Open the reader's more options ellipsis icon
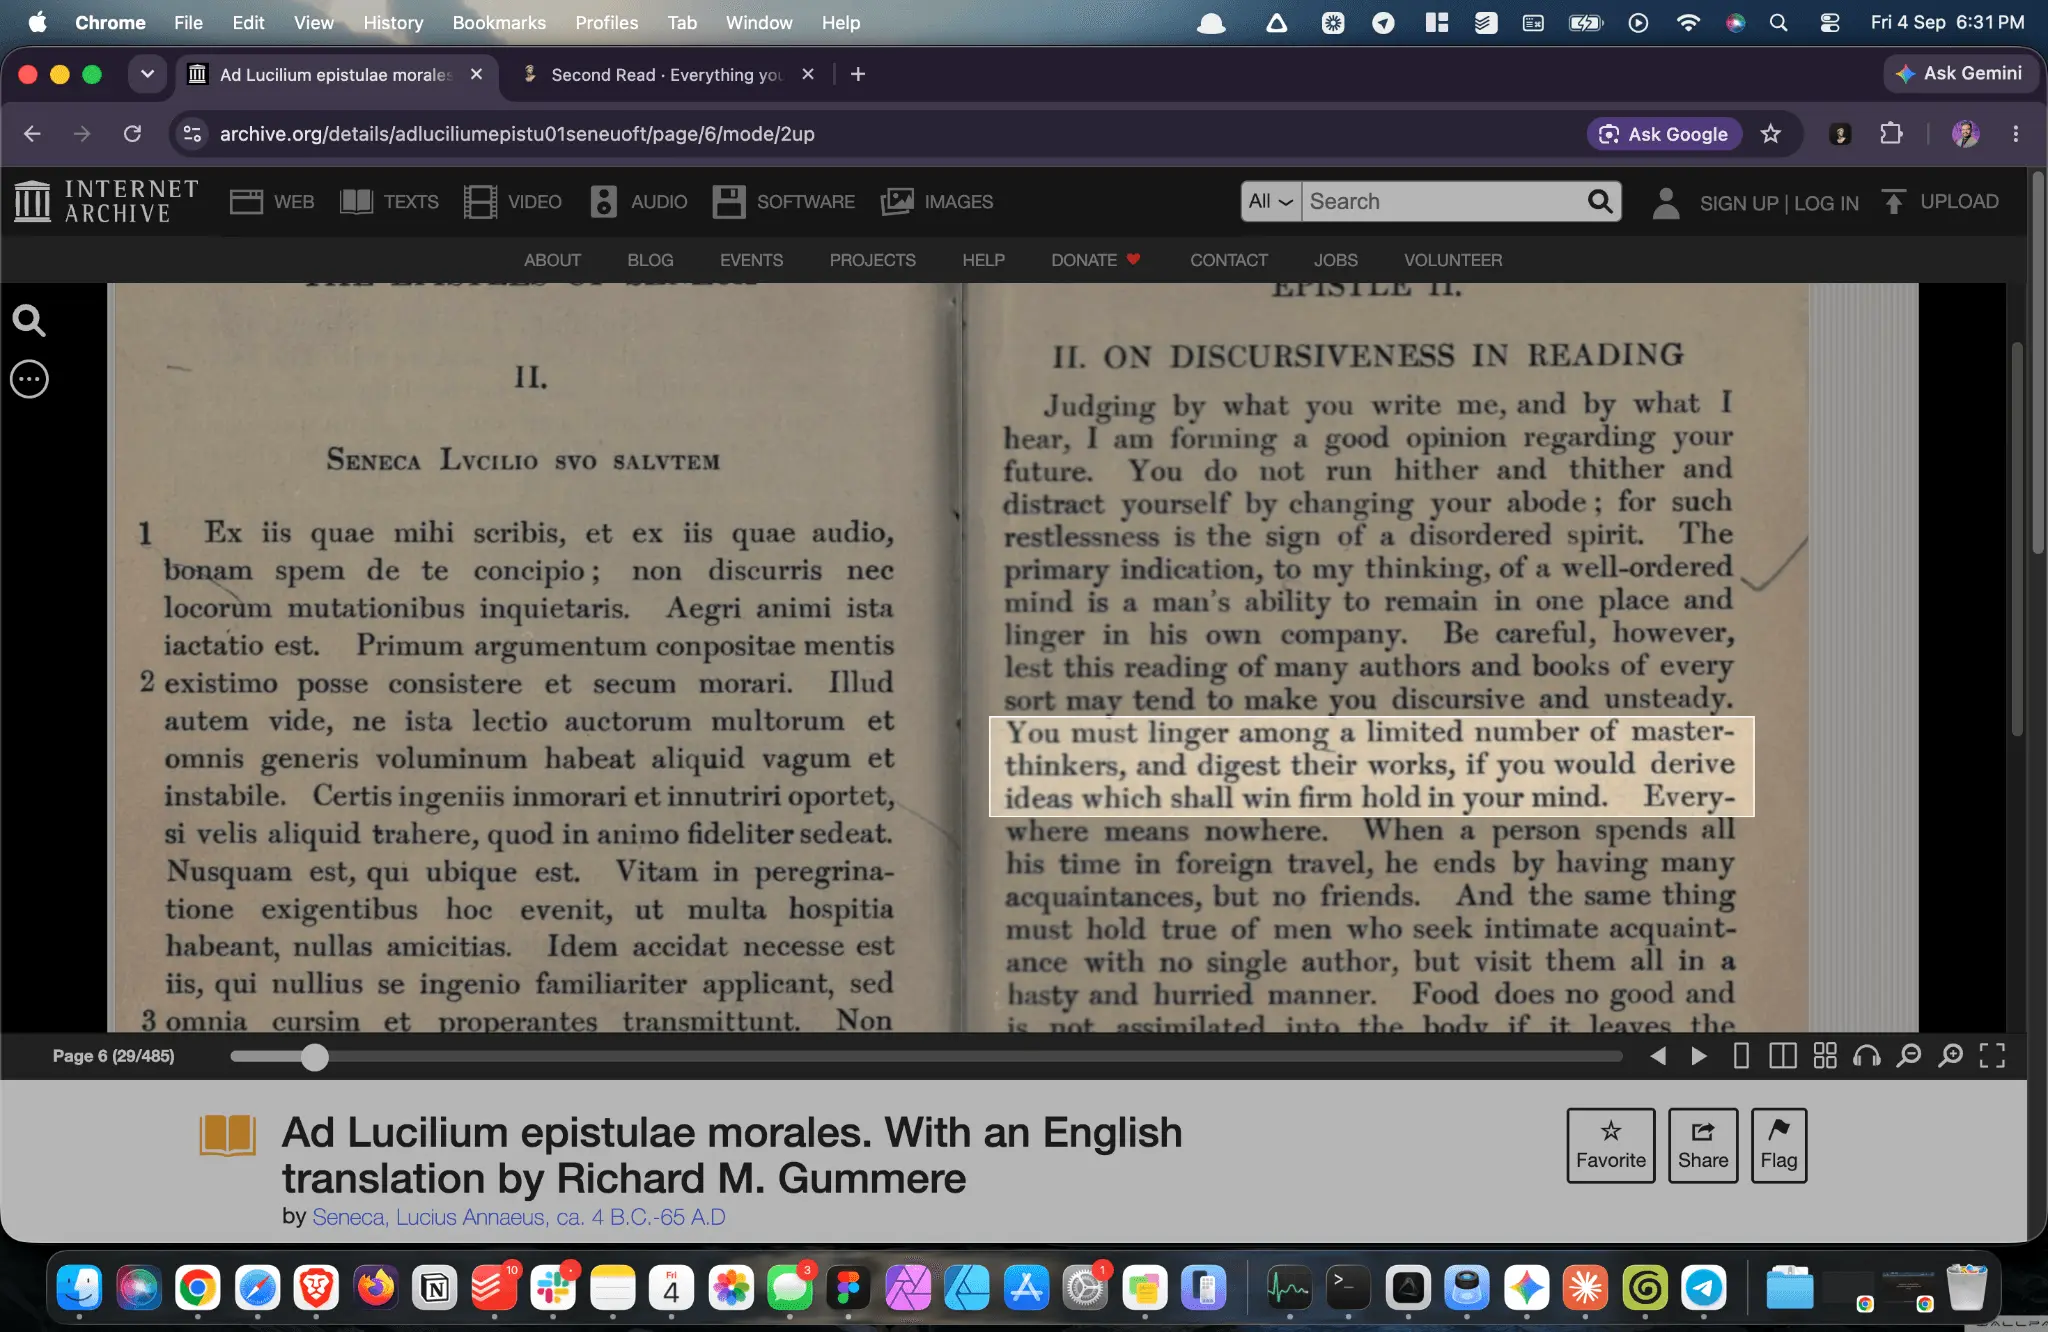This screenshot has width=2048, height=1332. point(29,379)
